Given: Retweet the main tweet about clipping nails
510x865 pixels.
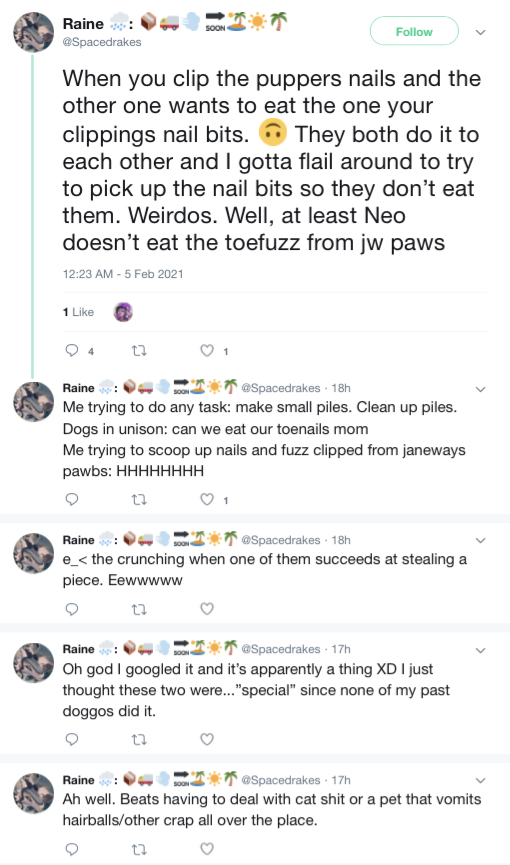Looking at the screenshot, I should pos(138,350).
